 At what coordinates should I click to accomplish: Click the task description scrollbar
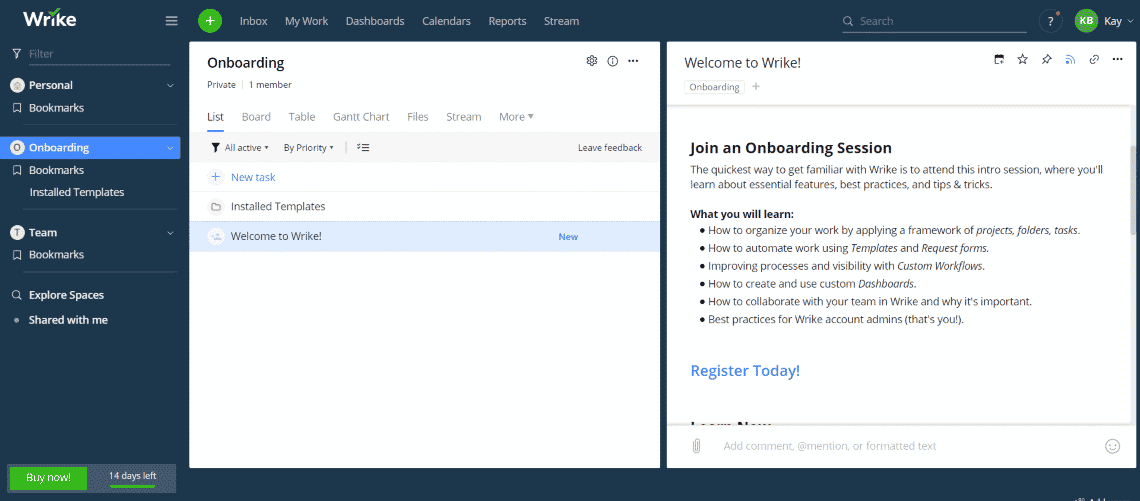tap(1132, 189)
